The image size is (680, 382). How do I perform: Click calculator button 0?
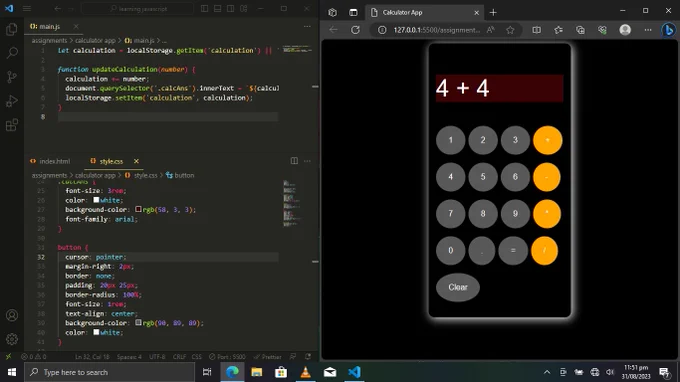[x=451, y=251]
